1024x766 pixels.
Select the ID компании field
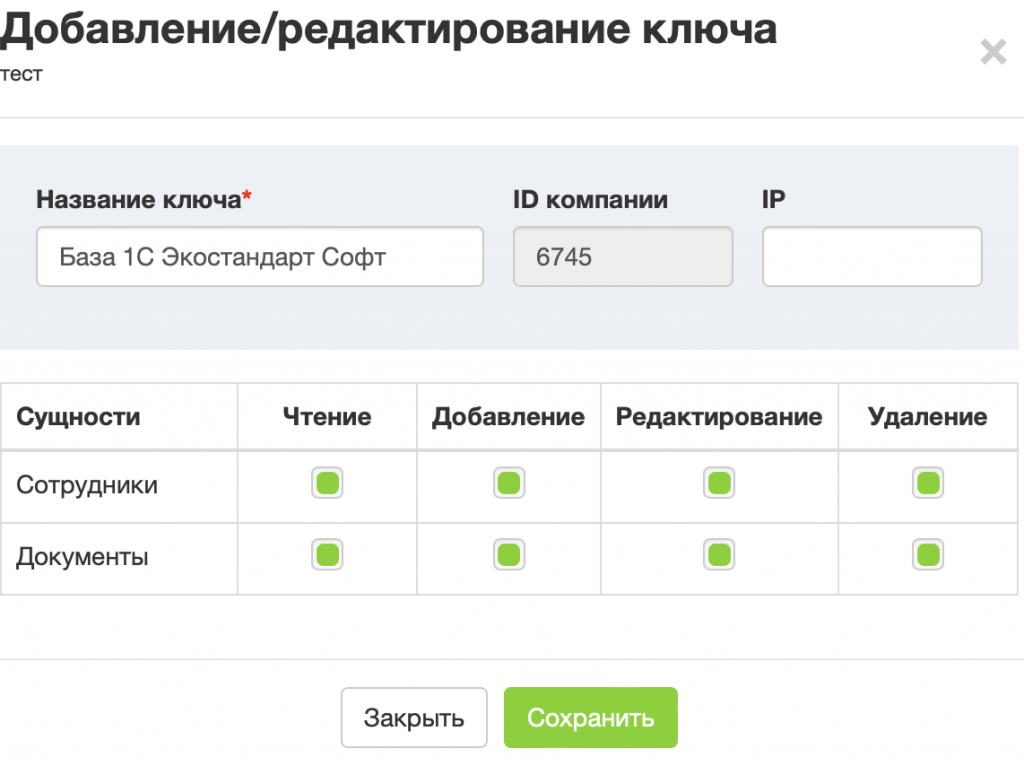coord(623,257)
